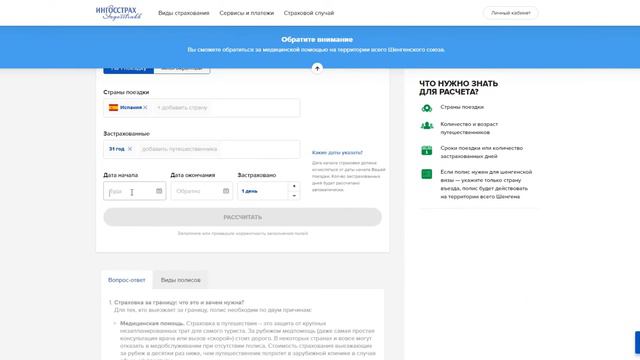Open Сервисы и платежи menu
640x360 pixels.
pyautogui.click(x=247, y=13)
